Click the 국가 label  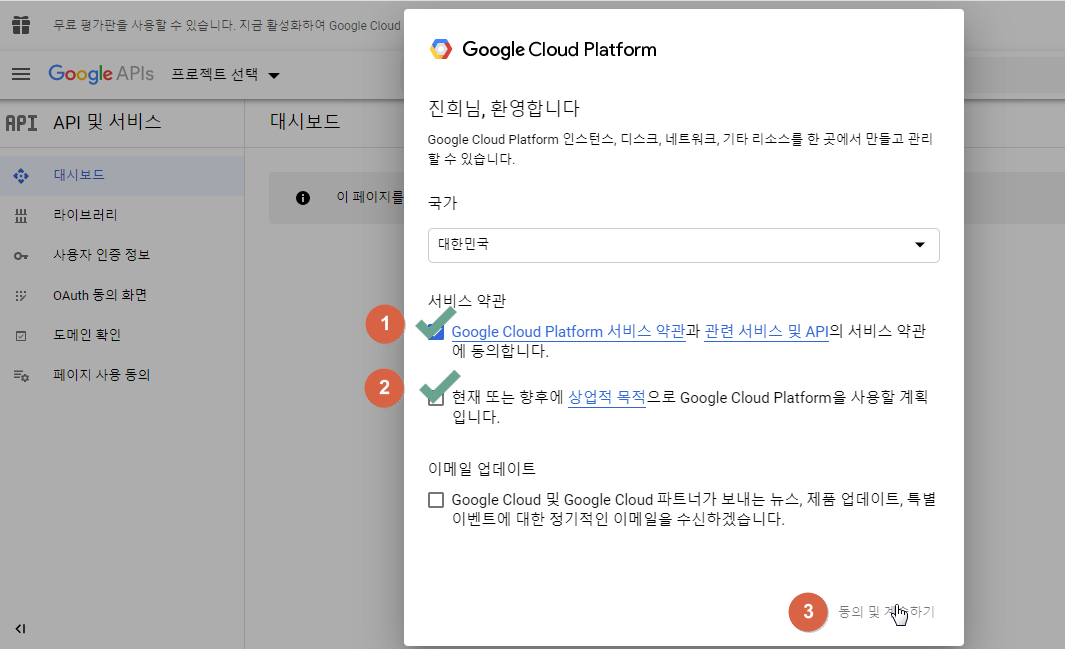point(442,203)
